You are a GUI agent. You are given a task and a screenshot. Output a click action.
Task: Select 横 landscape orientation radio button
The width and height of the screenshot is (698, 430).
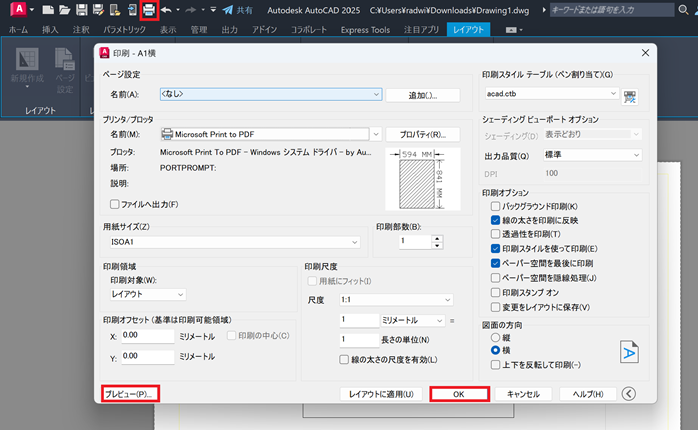pos(495,350)
